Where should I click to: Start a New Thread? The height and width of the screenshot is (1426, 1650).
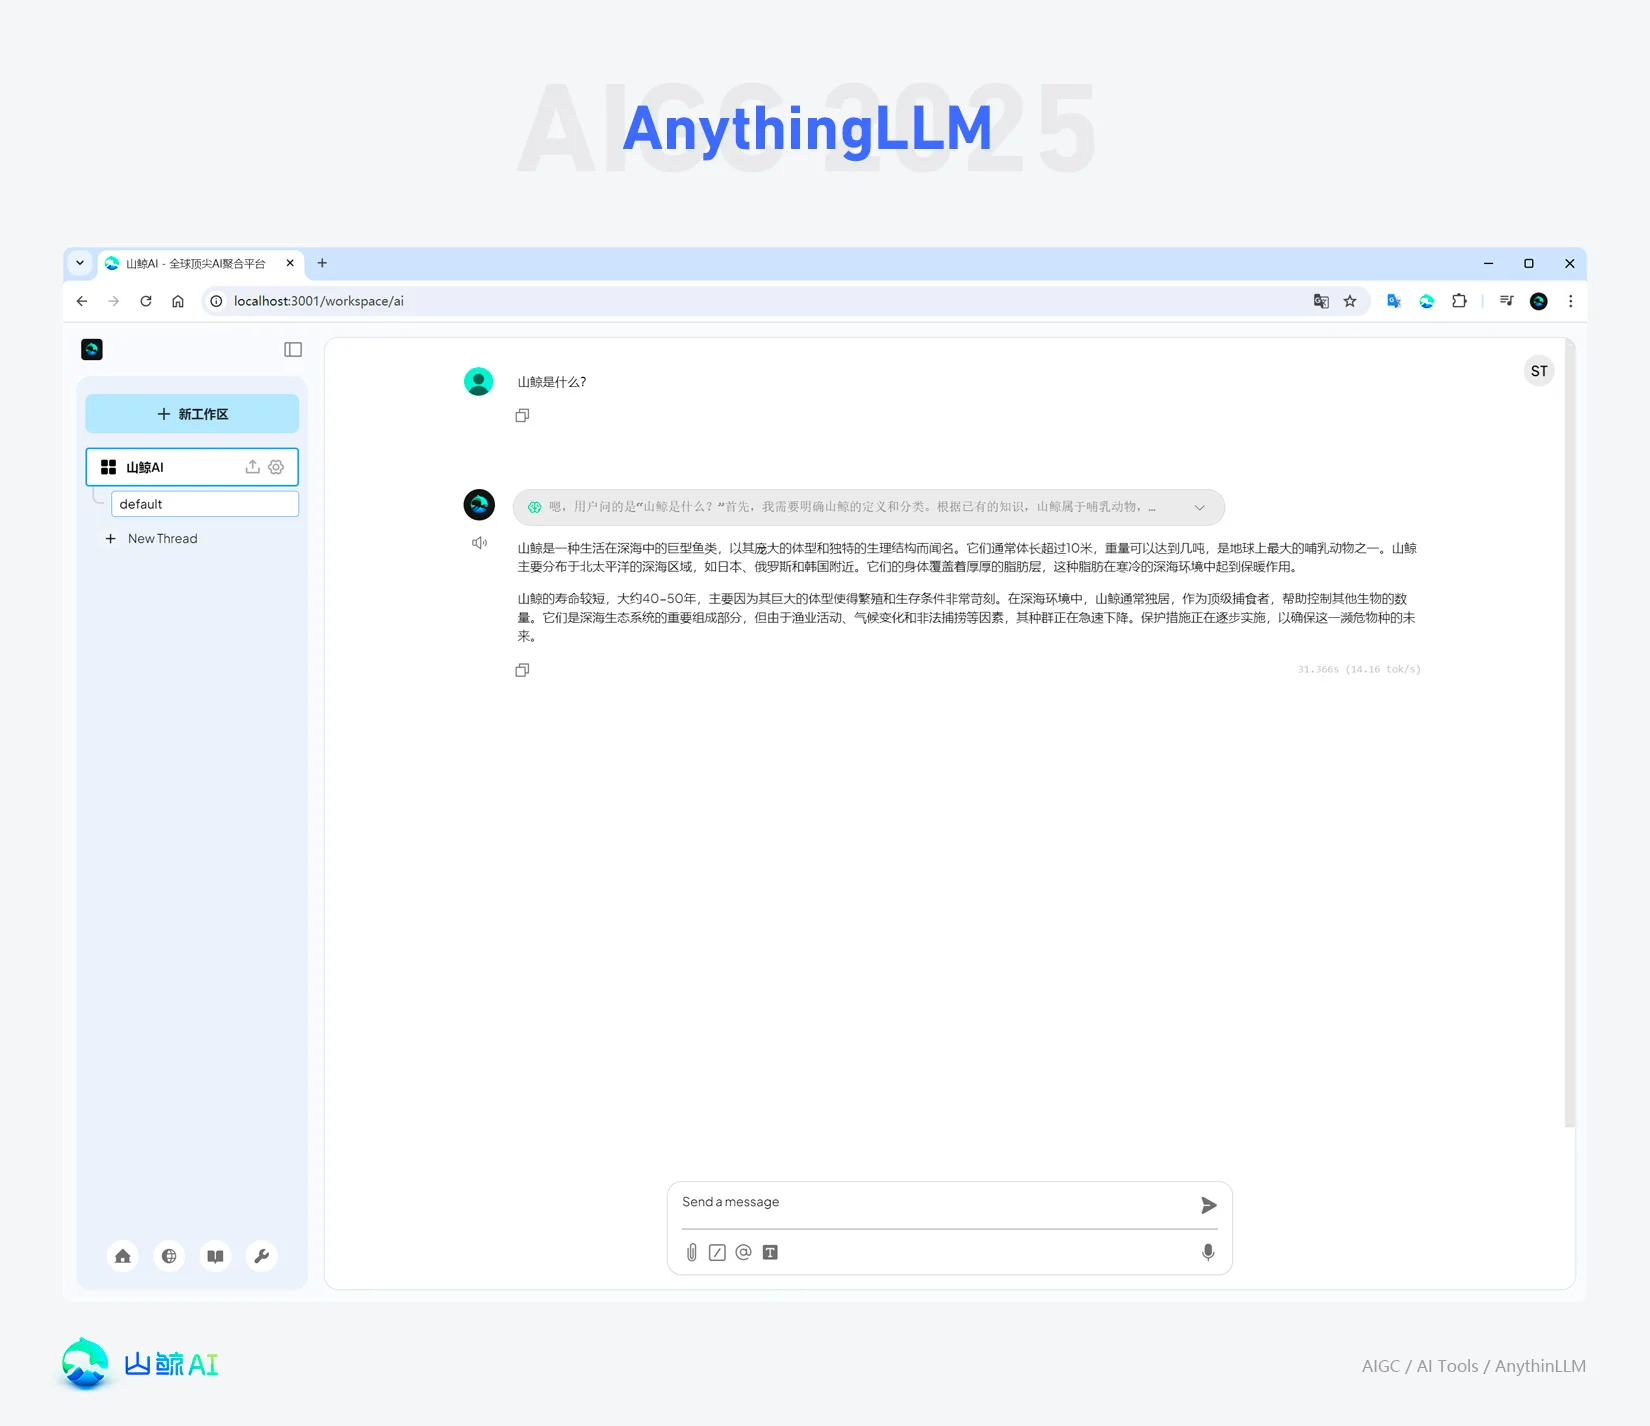(x=152, y=539)
